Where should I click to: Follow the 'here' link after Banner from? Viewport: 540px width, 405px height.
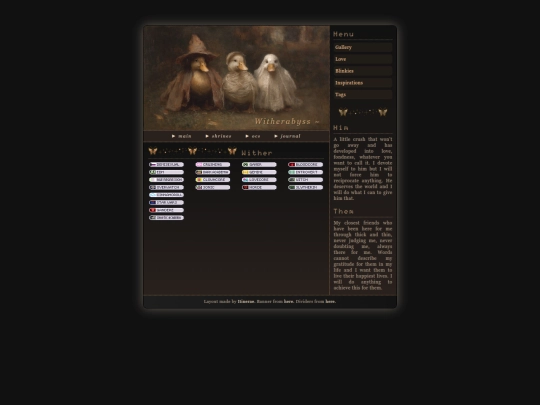pos(289,302)
